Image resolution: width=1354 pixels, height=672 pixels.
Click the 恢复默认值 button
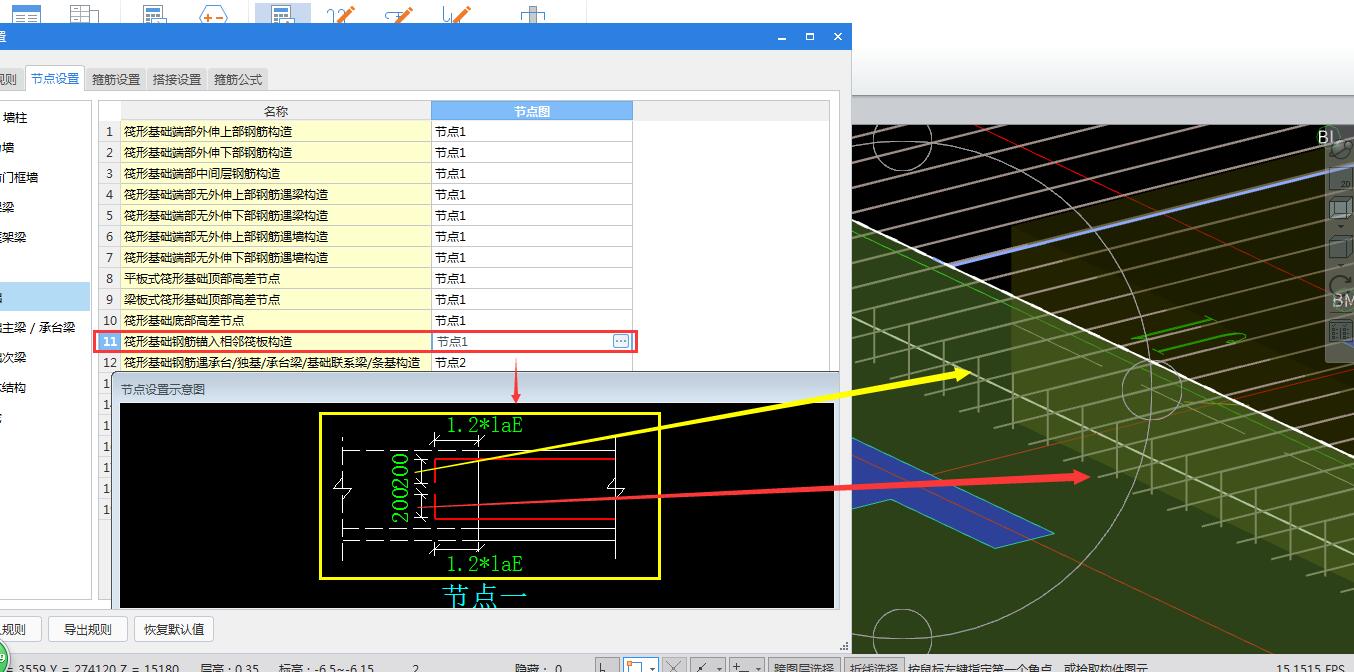(x=174, y=629)
